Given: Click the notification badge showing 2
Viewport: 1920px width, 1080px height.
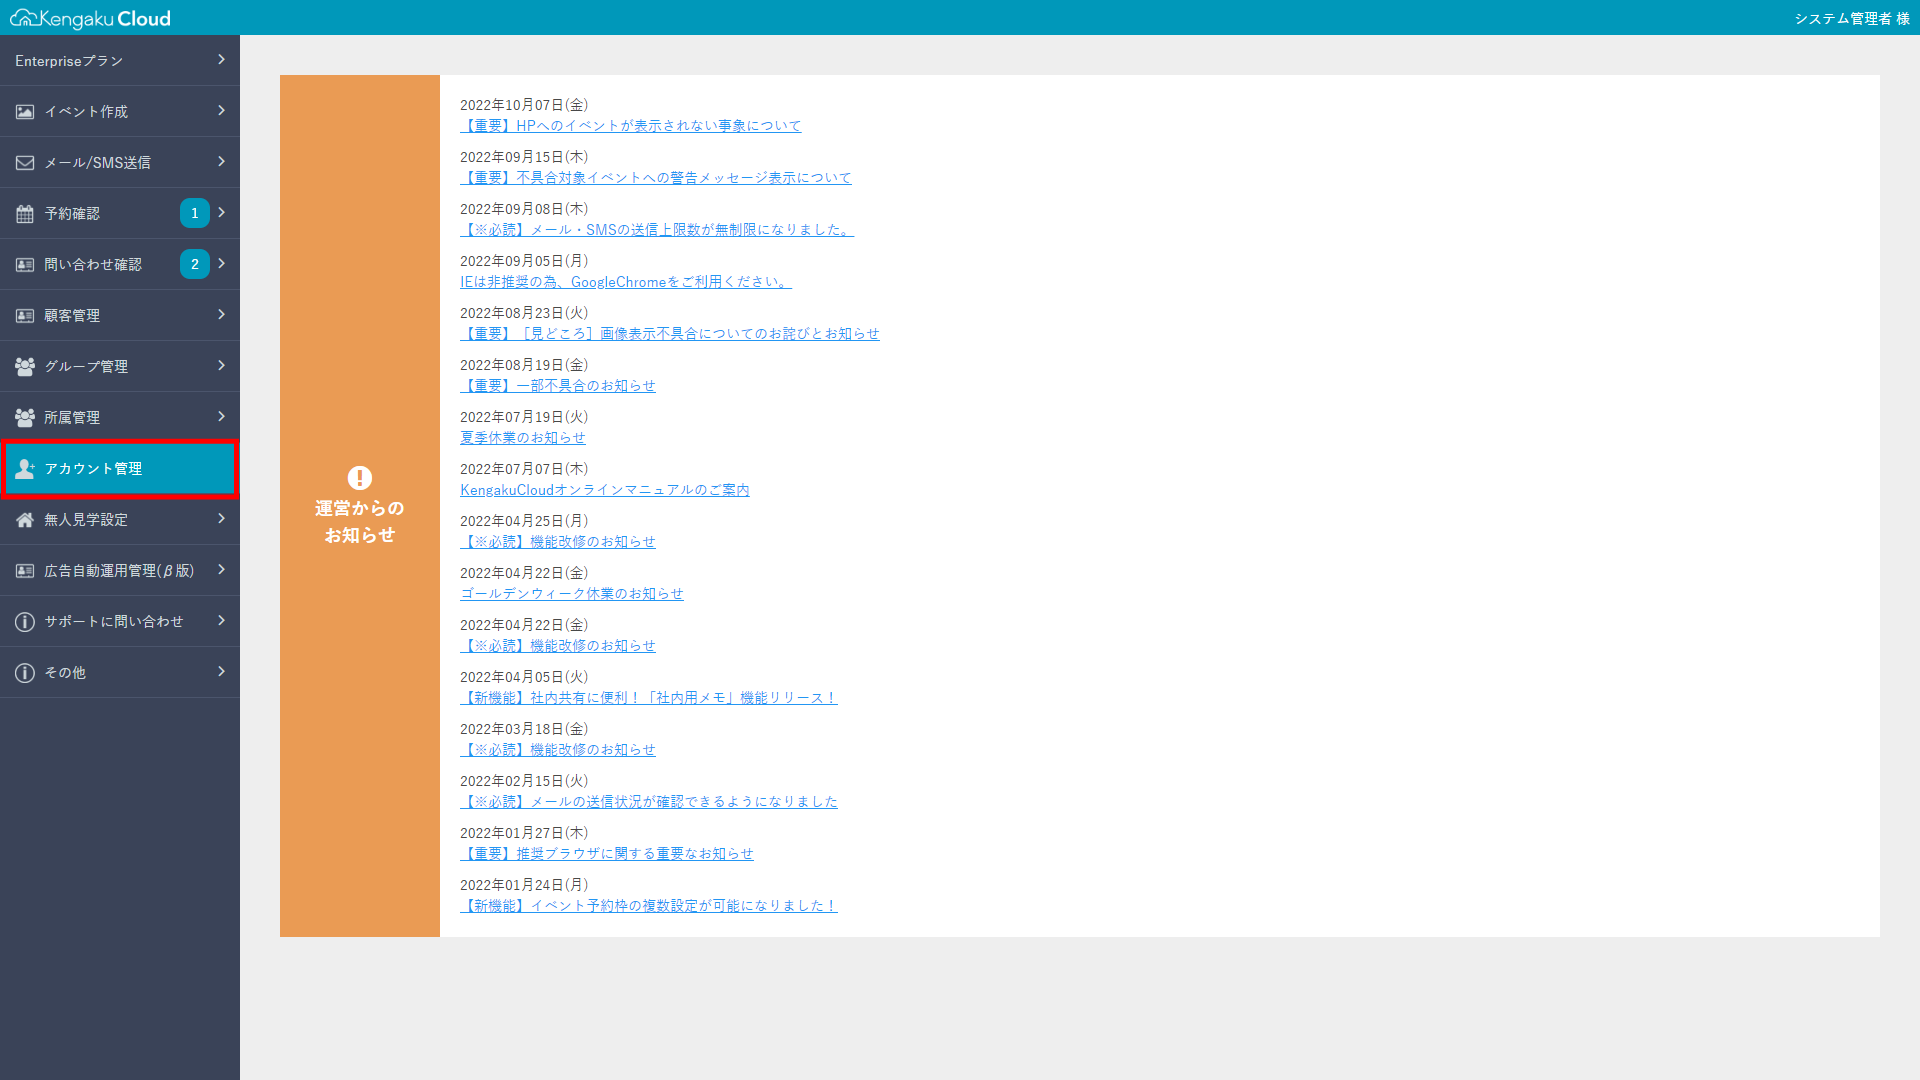Looking at the screenshot, I should 195,264.
